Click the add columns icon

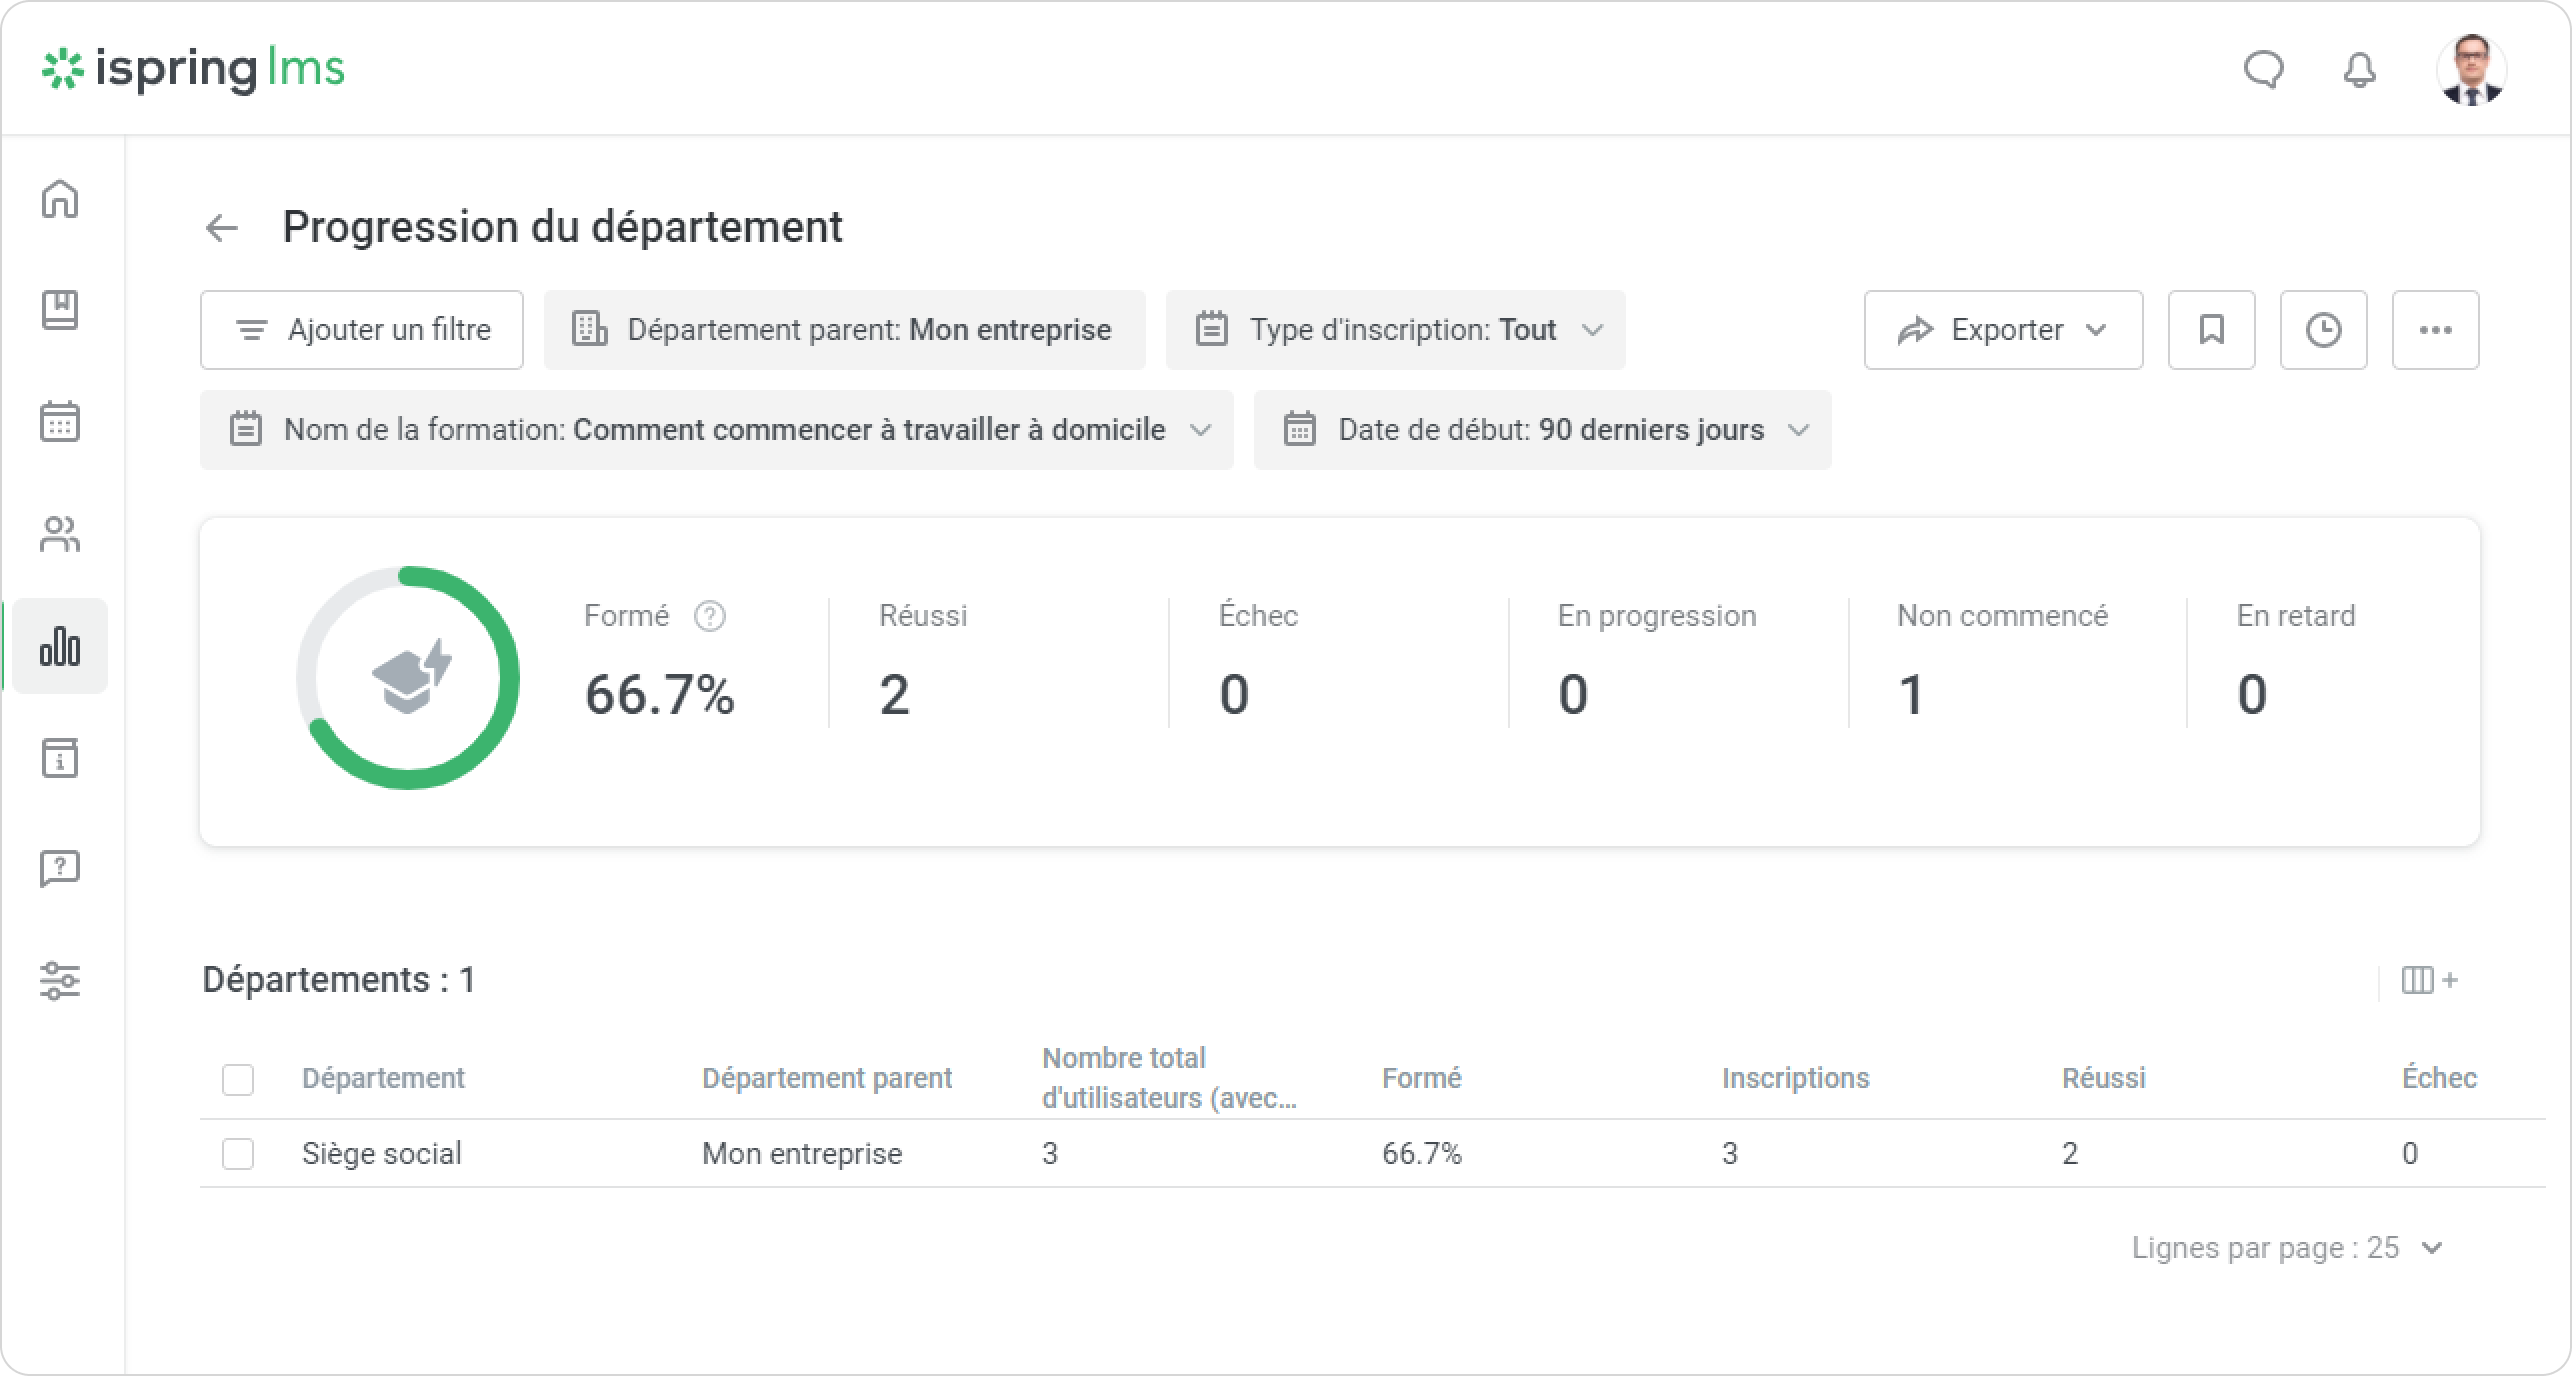point(2428,980)
